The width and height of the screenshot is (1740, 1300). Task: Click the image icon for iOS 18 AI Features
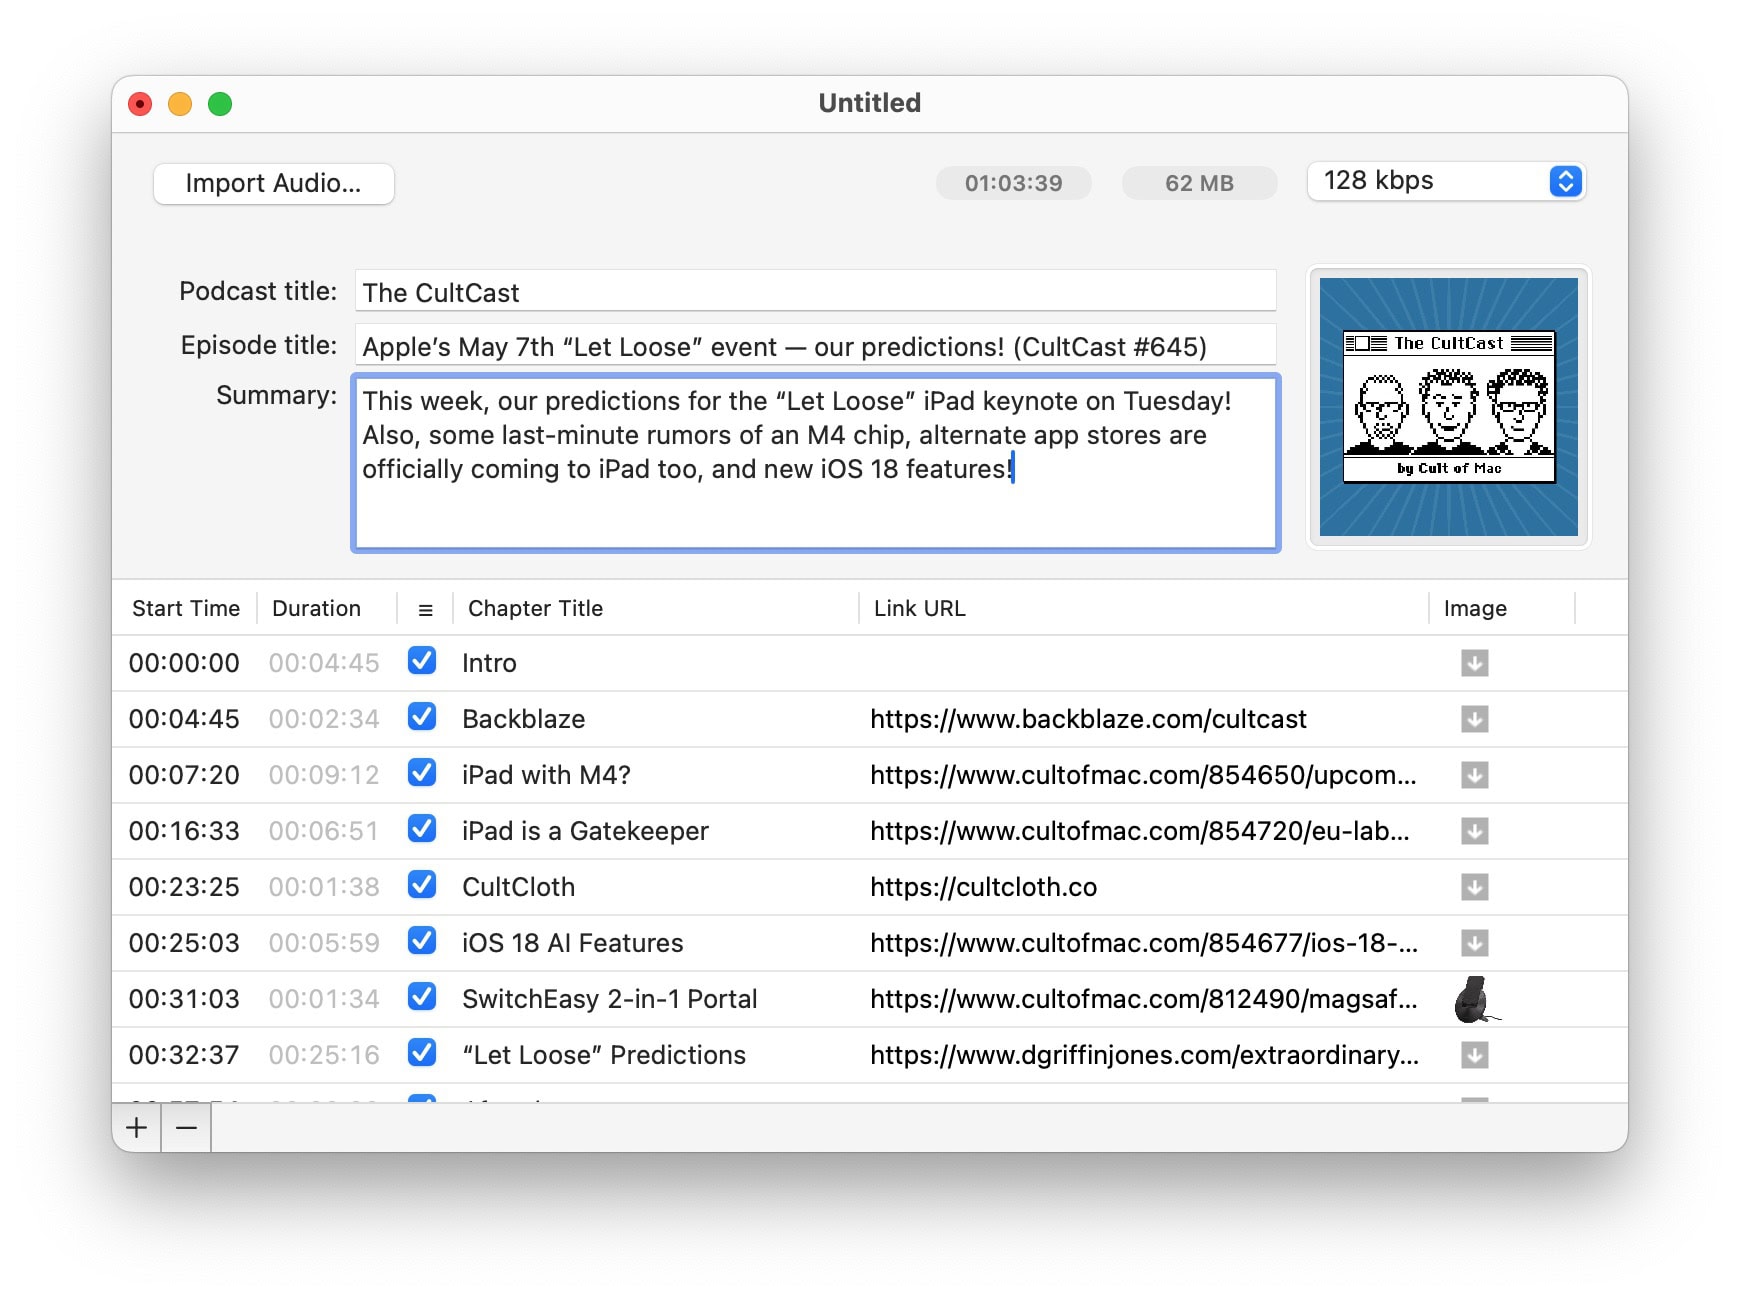[x=1474, y=943]
